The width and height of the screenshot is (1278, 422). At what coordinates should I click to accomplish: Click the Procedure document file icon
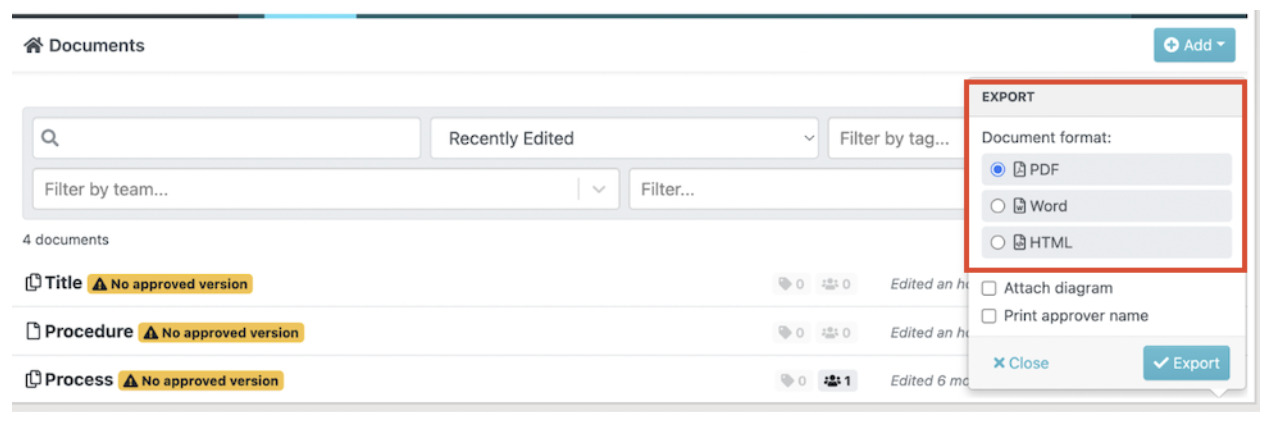[33, 331]
